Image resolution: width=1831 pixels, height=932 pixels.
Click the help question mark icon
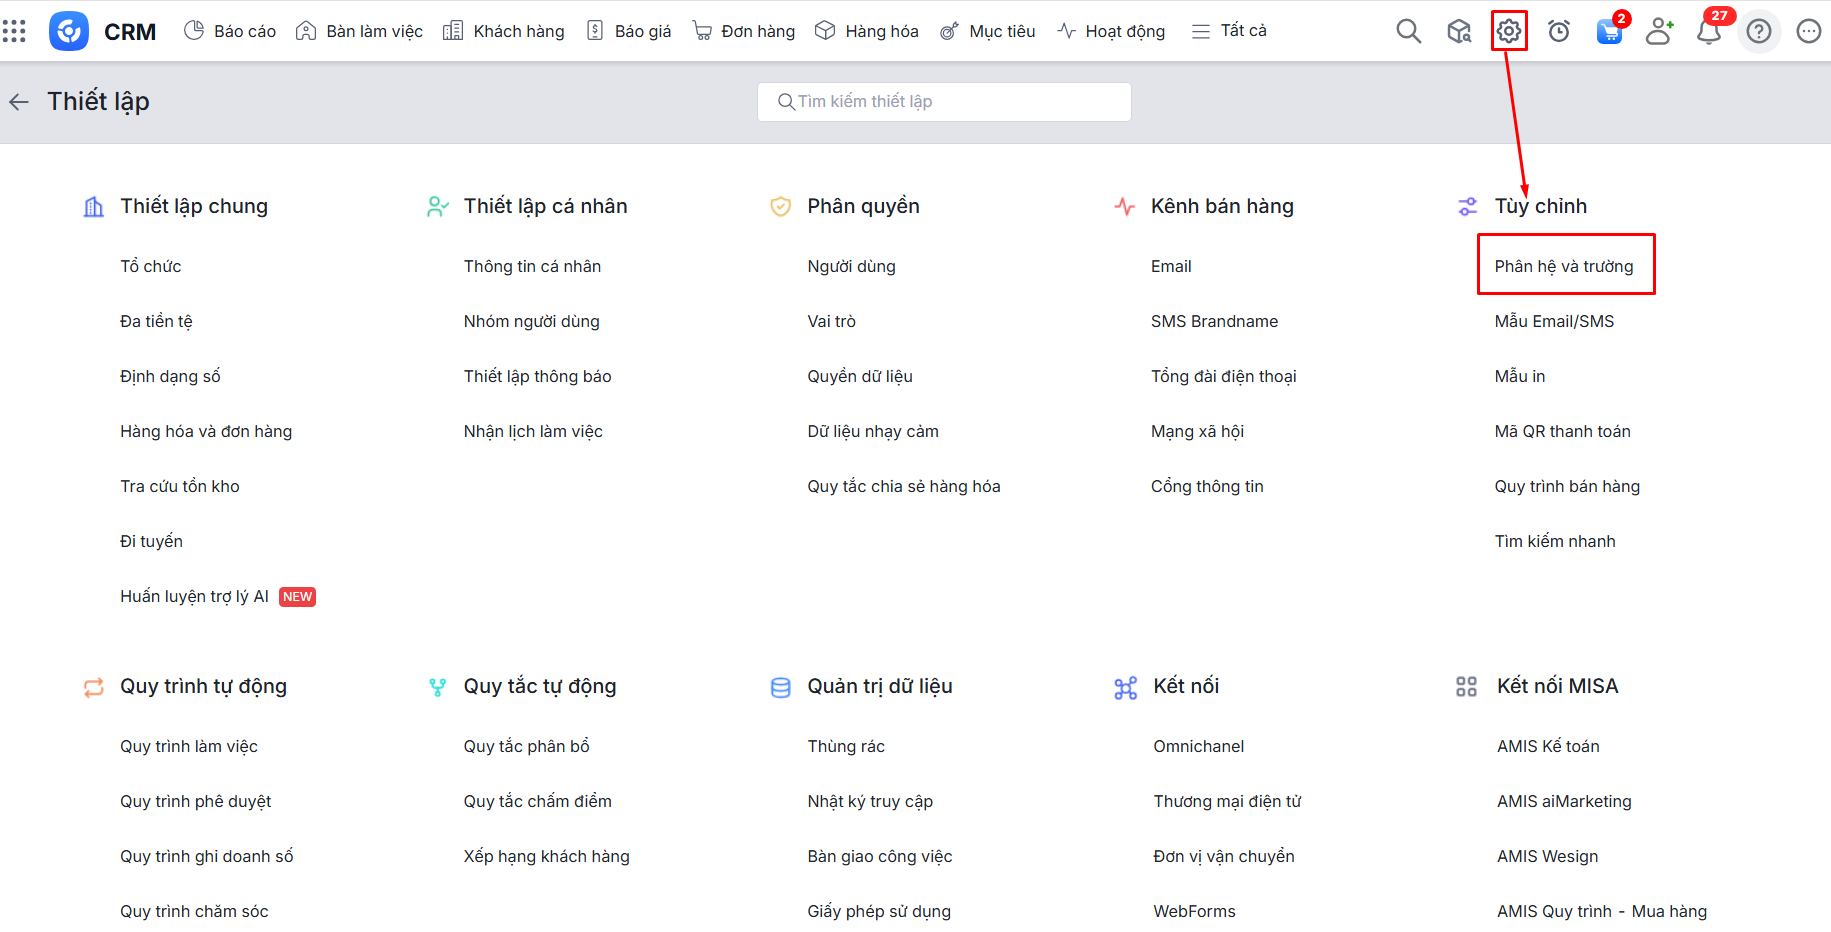point(1758,31)
